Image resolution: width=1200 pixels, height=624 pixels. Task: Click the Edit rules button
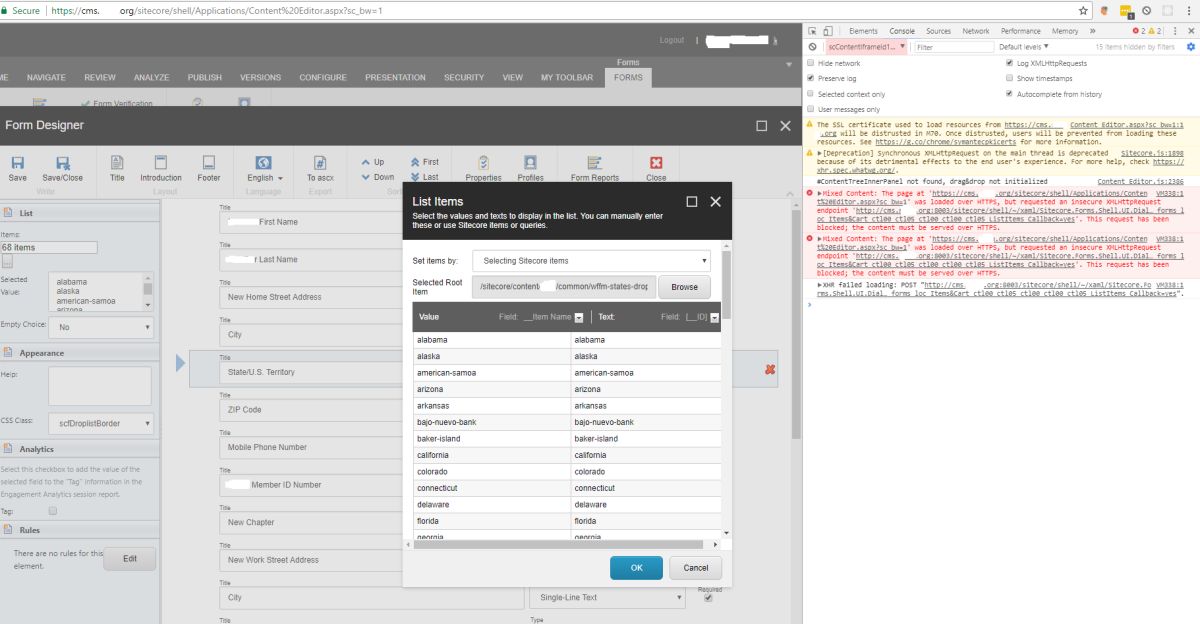(x=130, y=559)
